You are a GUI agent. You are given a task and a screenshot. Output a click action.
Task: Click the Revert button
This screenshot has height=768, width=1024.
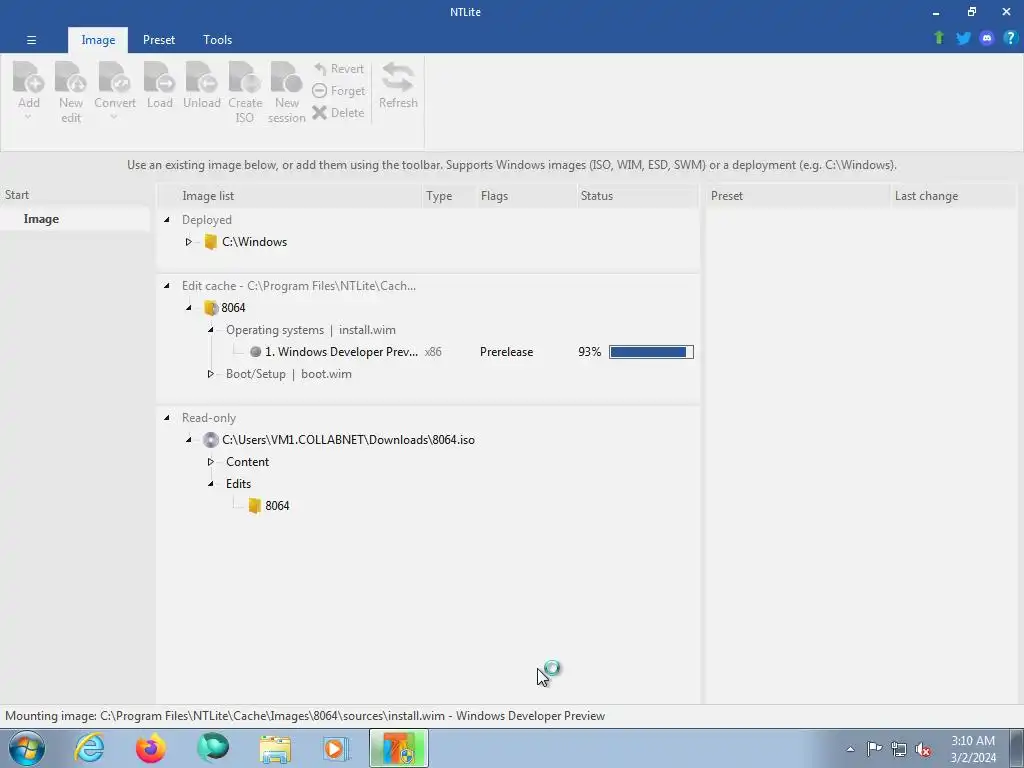point(339,69)
